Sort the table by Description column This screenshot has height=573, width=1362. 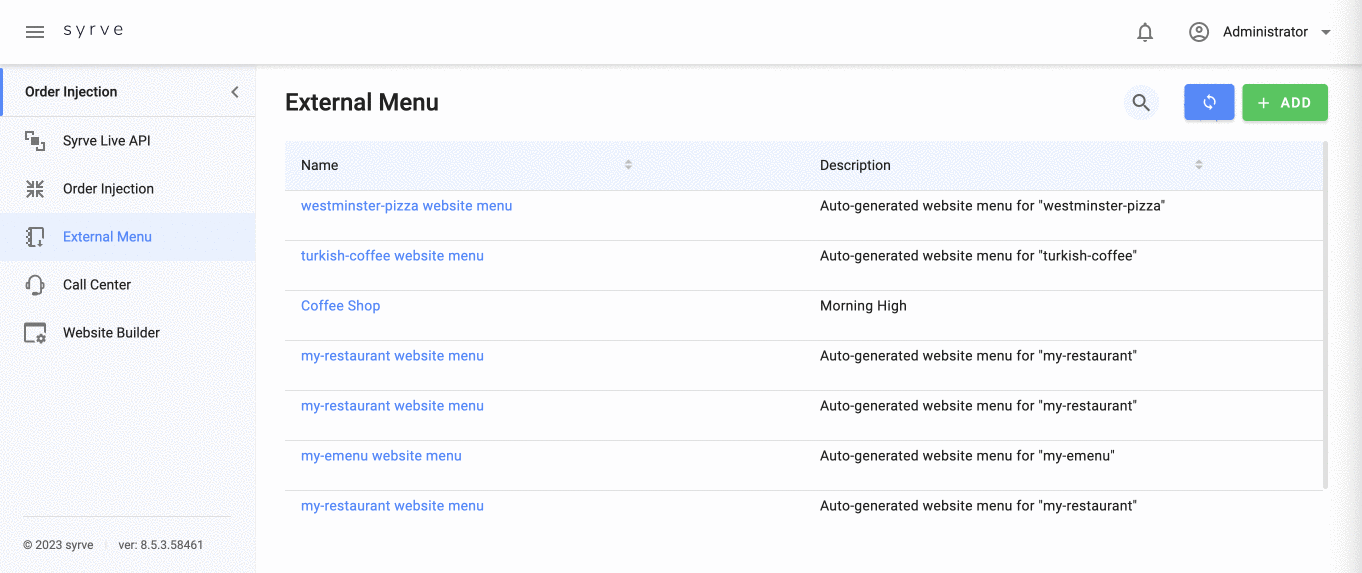1198,165
